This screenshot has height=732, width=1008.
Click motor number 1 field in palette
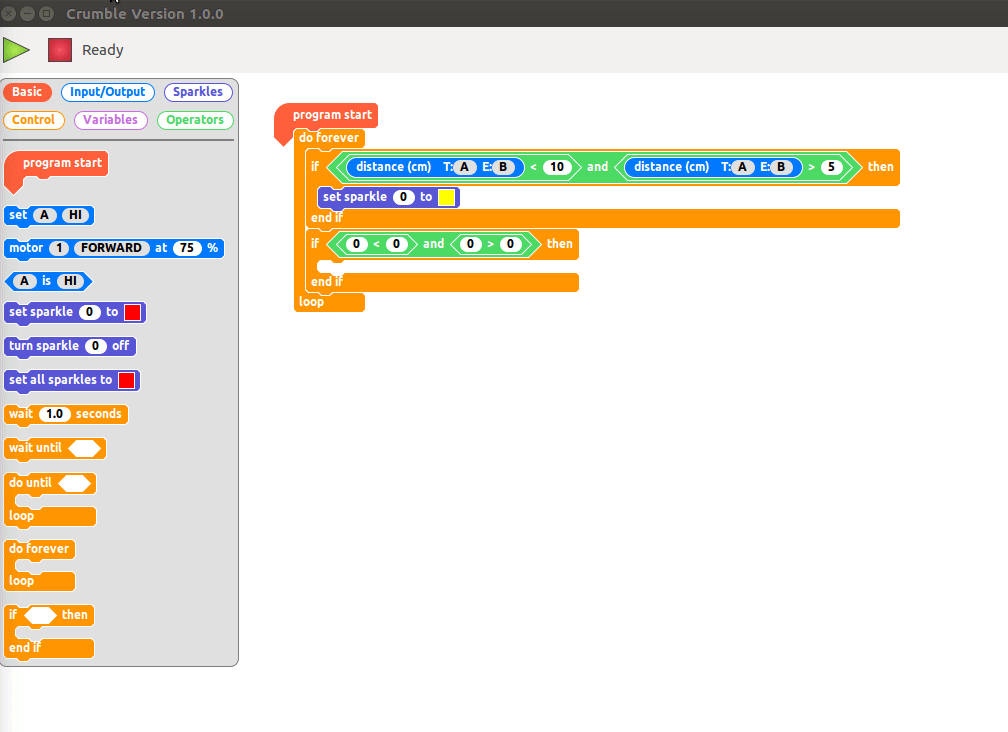point(59,248)
